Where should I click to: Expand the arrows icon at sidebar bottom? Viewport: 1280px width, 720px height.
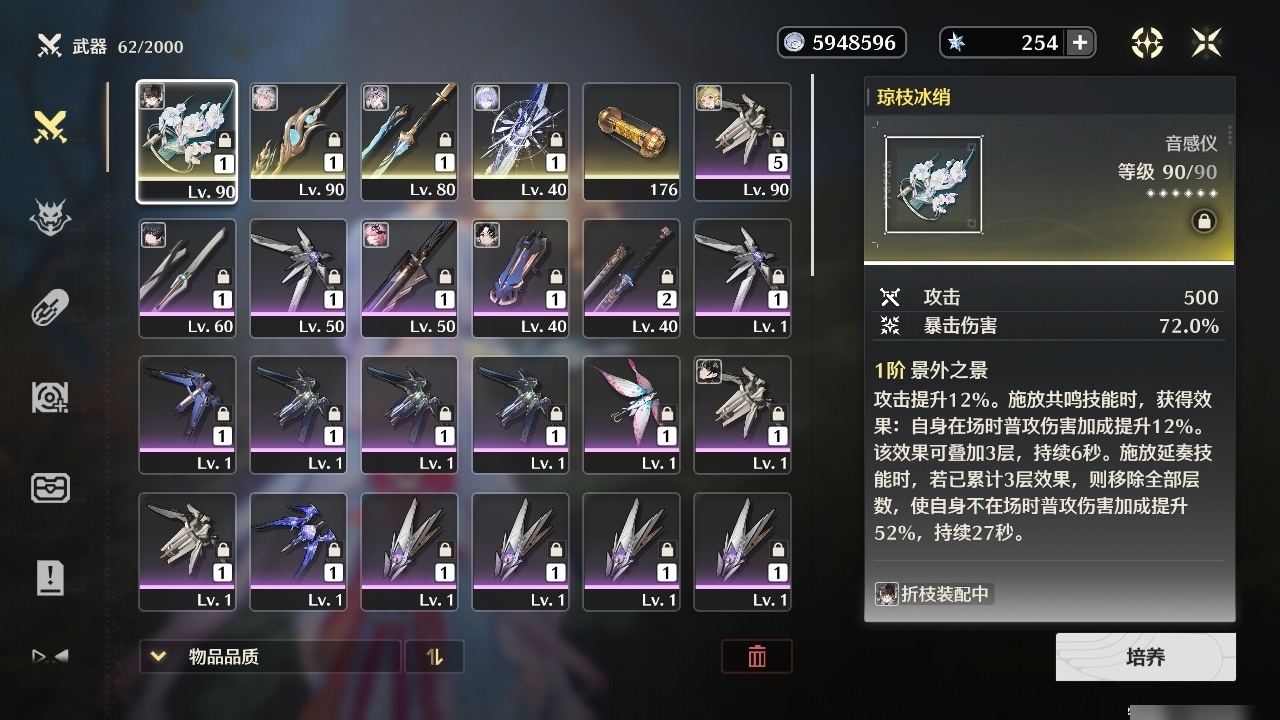50,657
